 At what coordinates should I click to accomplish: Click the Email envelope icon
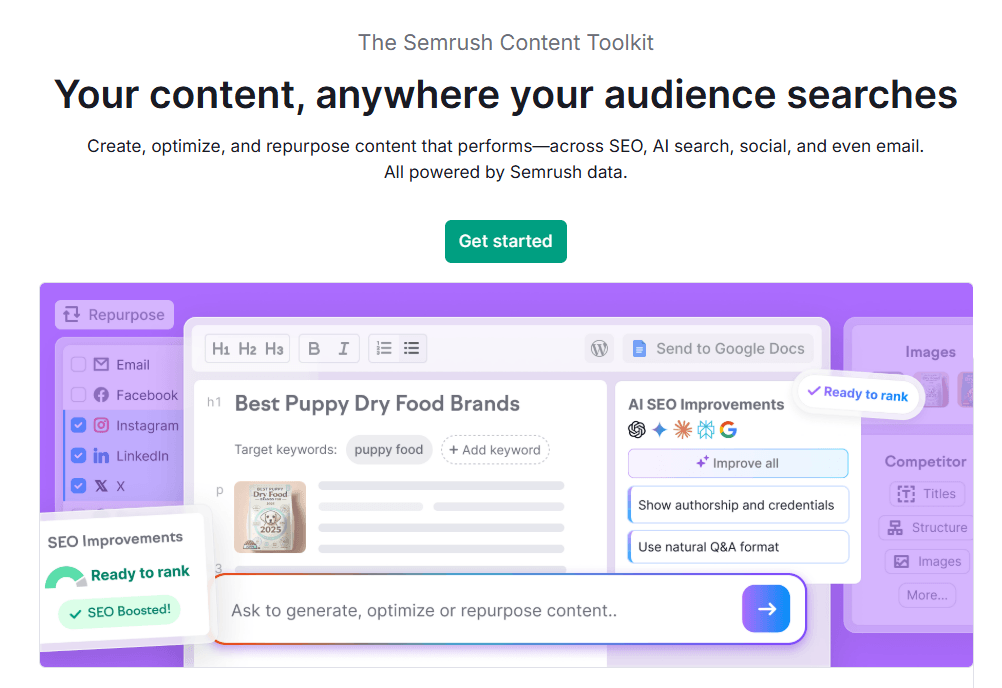click(101, 365)
